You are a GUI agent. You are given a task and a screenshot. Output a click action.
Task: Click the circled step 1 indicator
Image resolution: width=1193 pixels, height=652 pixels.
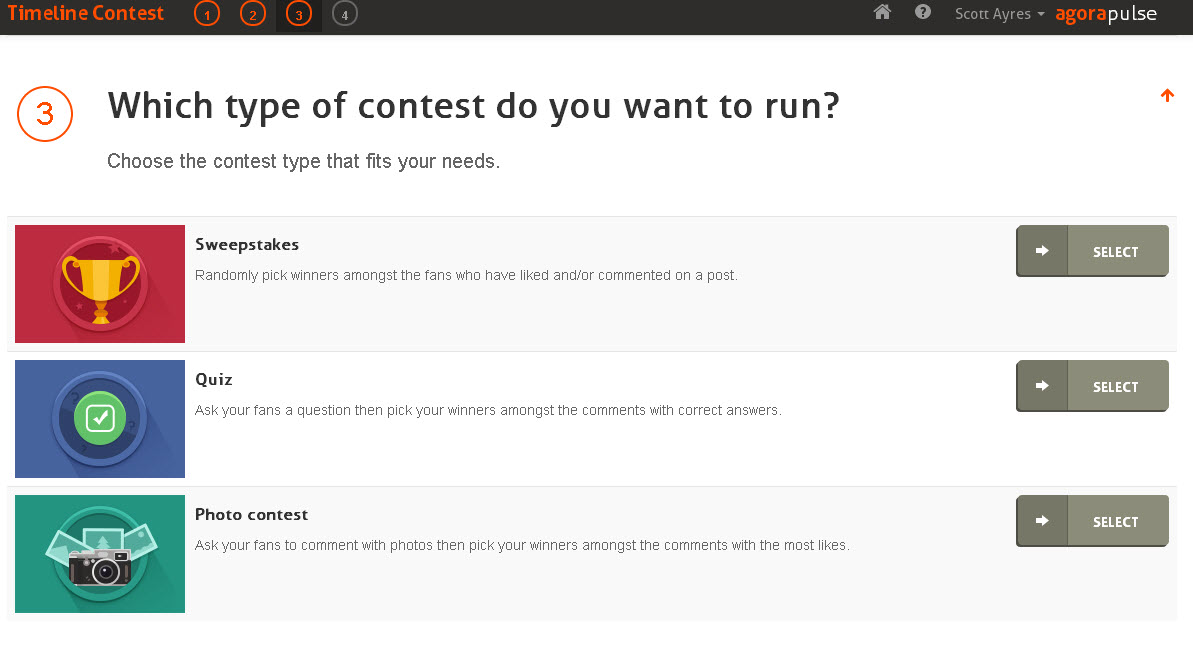tap(206, 14)
